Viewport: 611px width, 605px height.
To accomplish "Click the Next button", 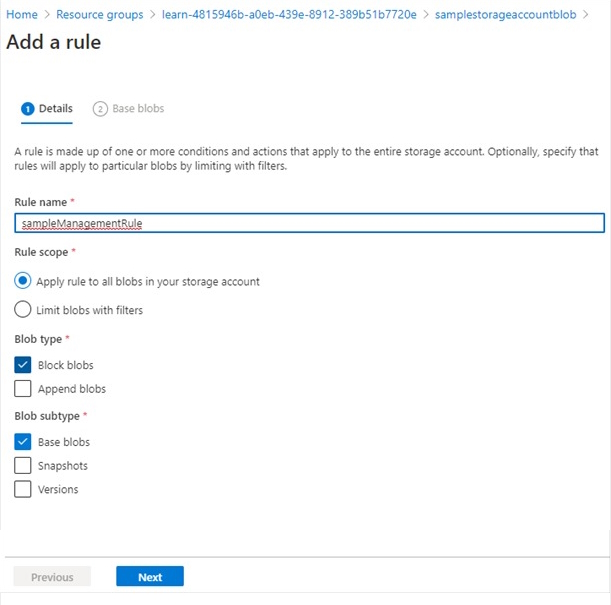I will coord(150,577).
